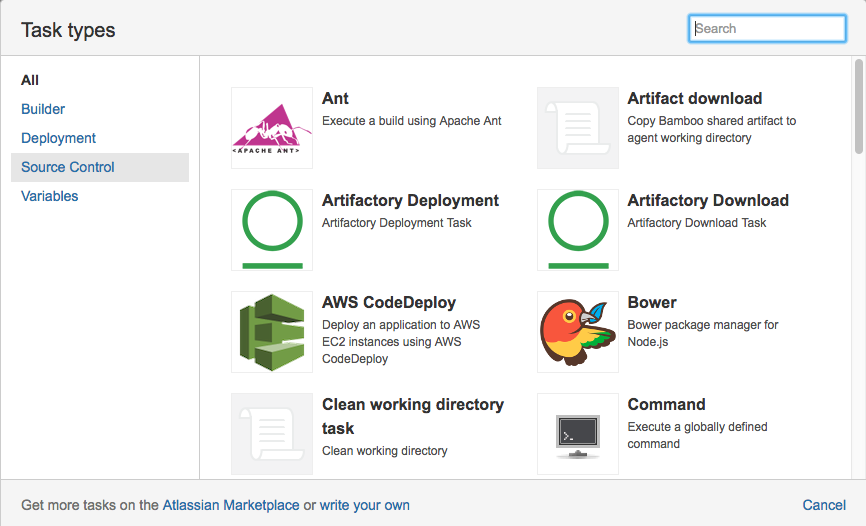The width and height of the screenshot is (866, 526).
Task: Select the All task category
Action: 30,80
